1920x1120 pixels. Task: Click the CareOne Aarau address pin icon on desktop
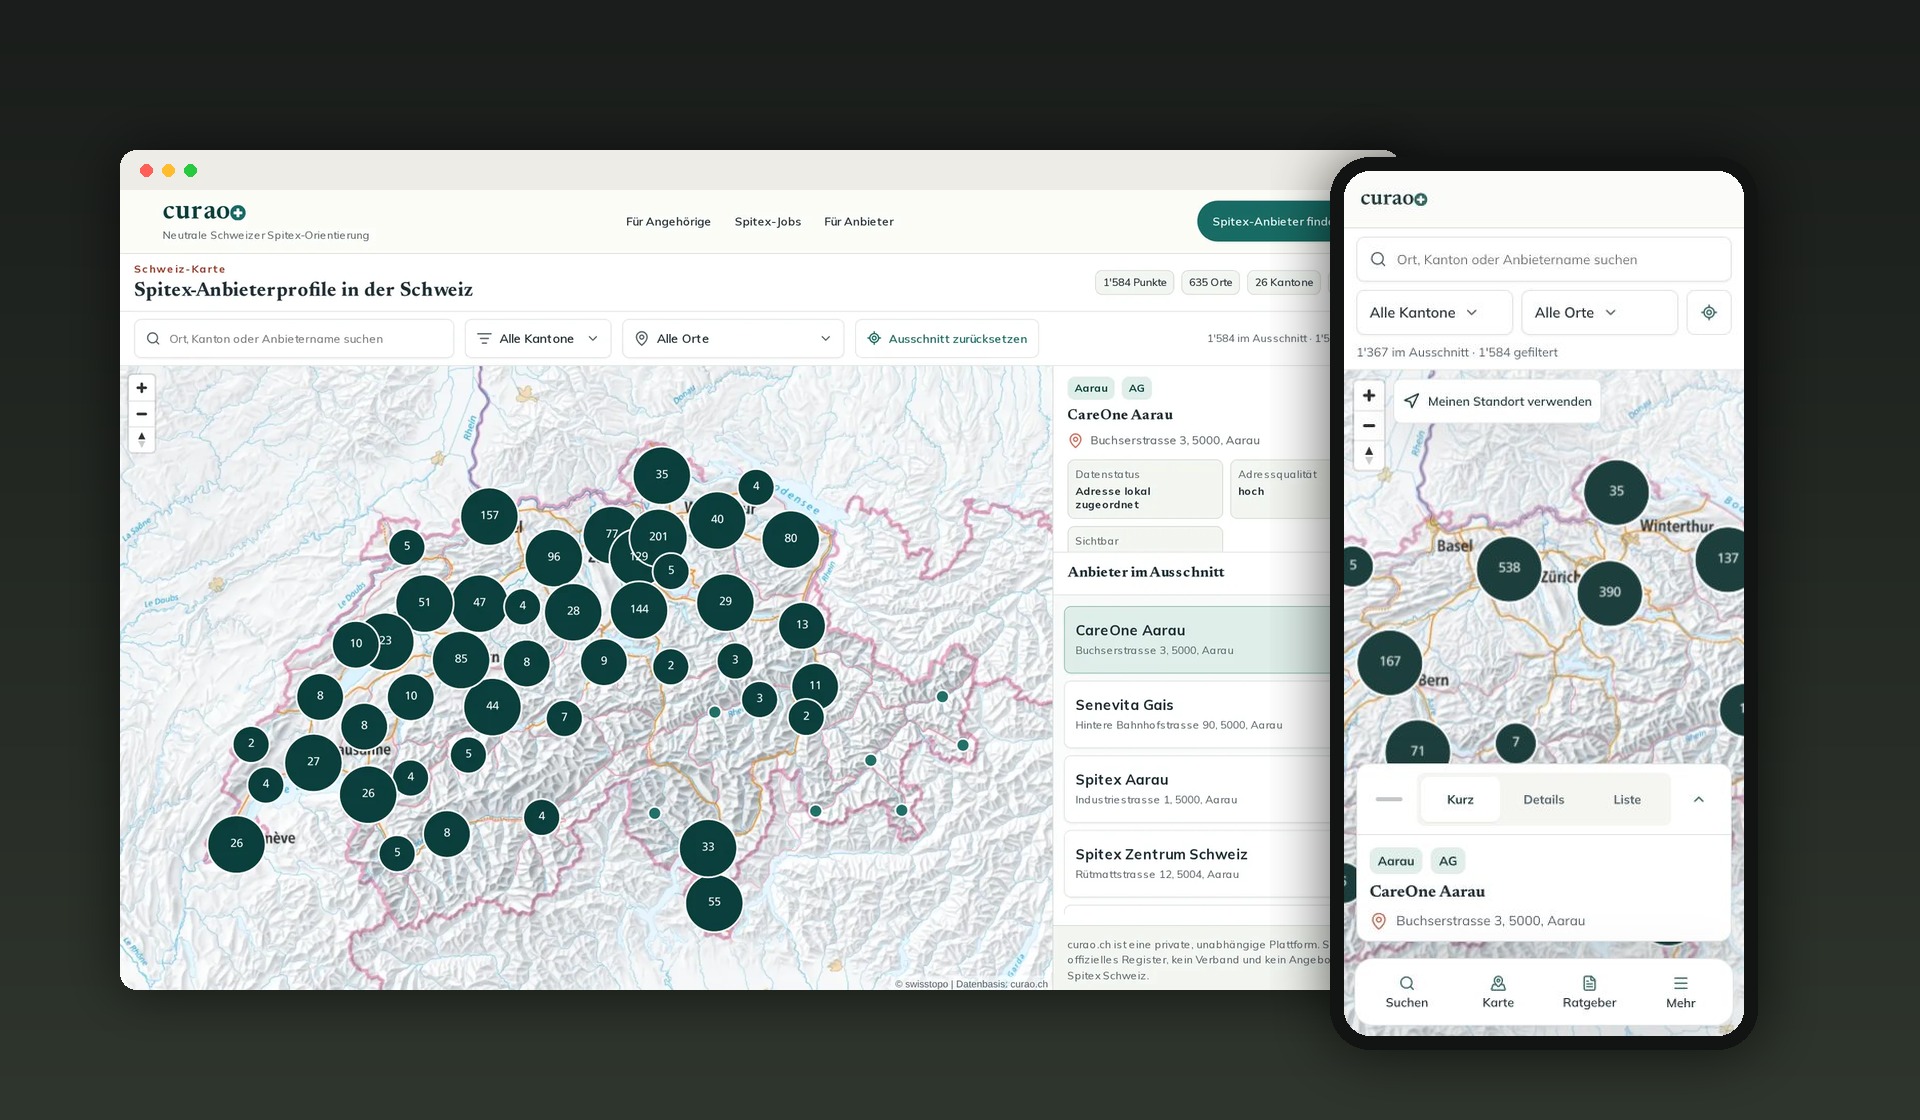coord(1076,441)
